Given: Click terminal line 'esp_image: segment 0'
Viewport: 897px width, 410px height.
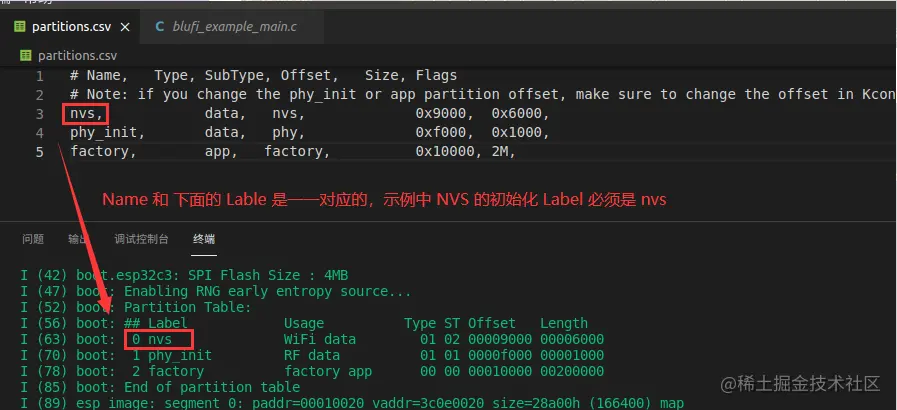Looking at the screenshot, I should (x=352, y=403).
